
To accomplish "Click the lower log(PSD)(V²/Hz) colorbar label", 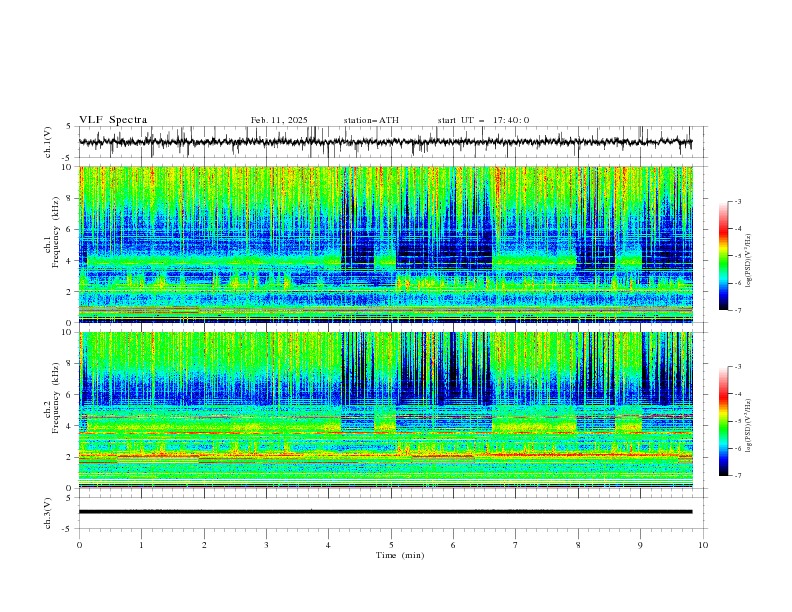I will point(749,426).
